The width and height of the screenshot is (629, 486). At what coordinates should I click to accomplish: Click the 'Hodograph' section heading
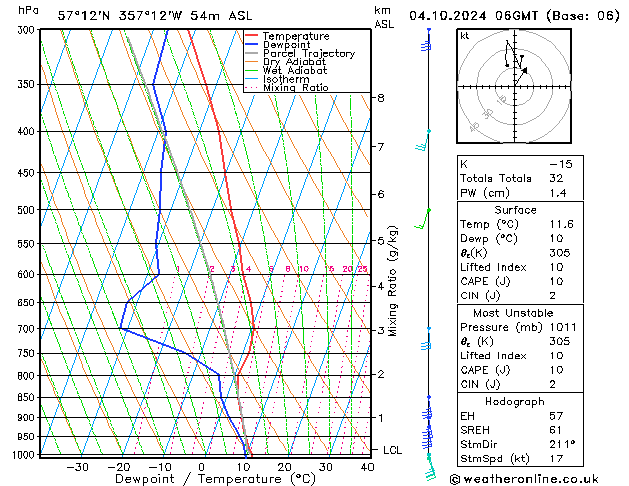point(515,402)
